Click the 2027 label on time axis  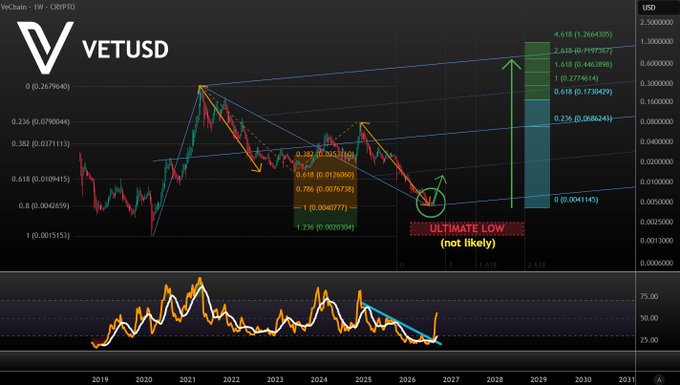pyautogui.click(x=451, y=379)
